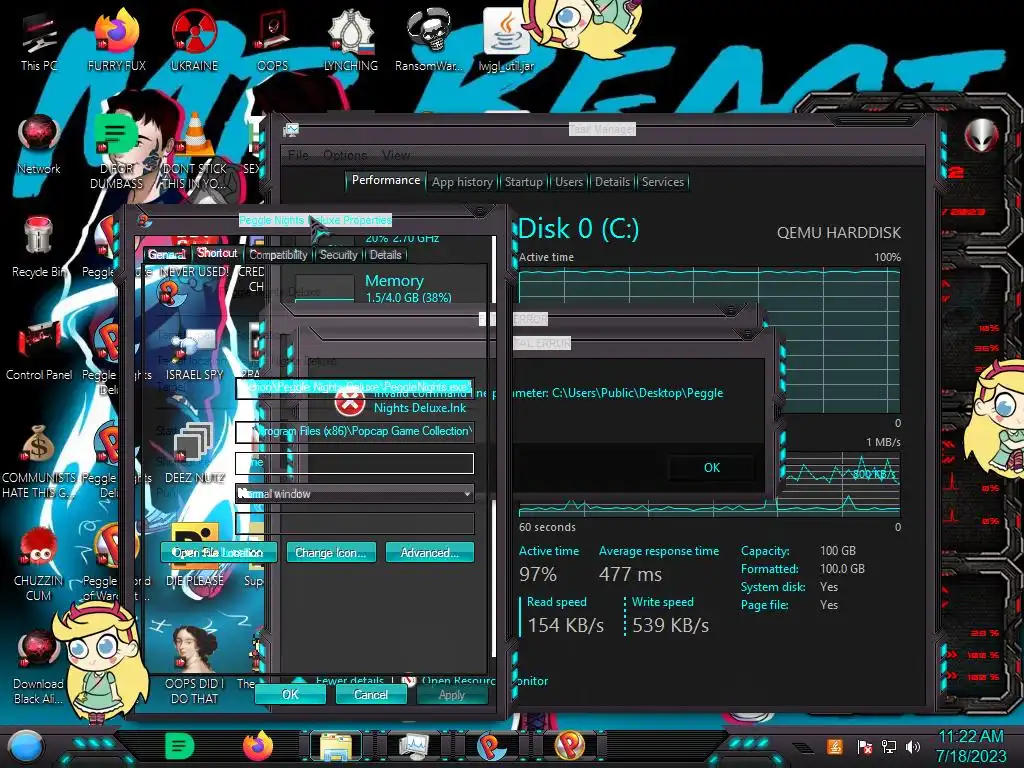Viewport: 1024px width, 768px height.
Task: Open the network tray icon
Action: click(x=889, y=746)
